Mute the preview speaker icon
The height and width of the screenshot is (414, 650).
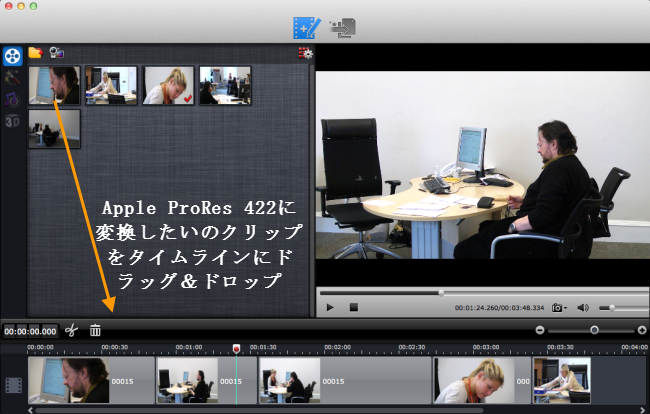583,307
